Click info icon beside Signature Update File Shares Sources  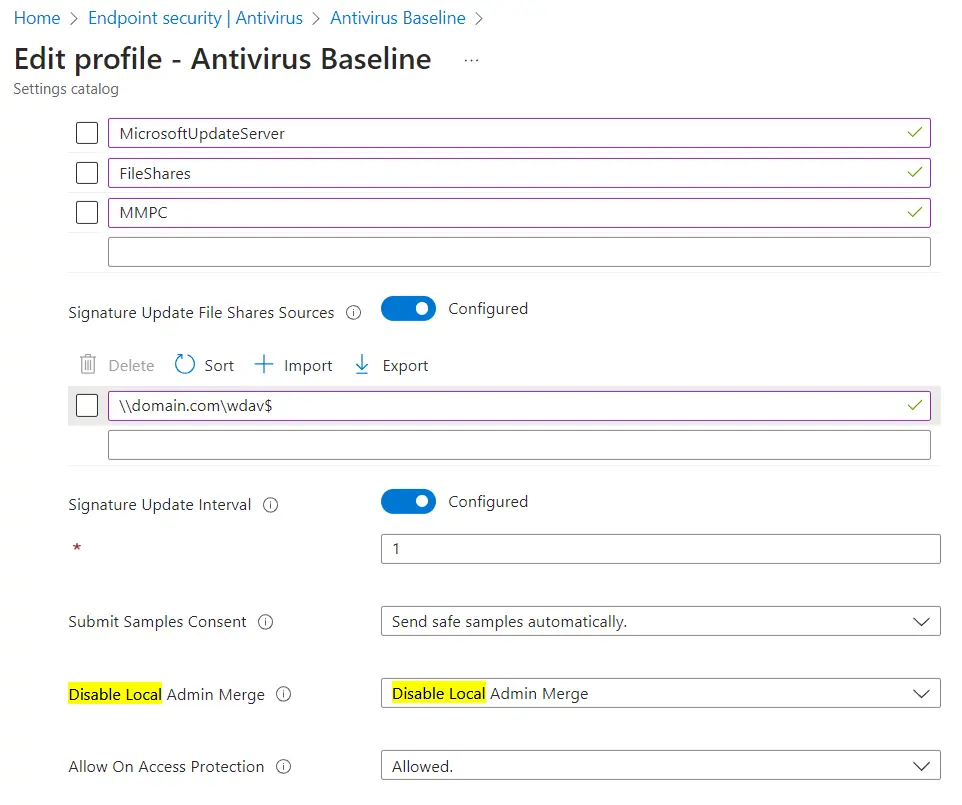tap(353, 313)
